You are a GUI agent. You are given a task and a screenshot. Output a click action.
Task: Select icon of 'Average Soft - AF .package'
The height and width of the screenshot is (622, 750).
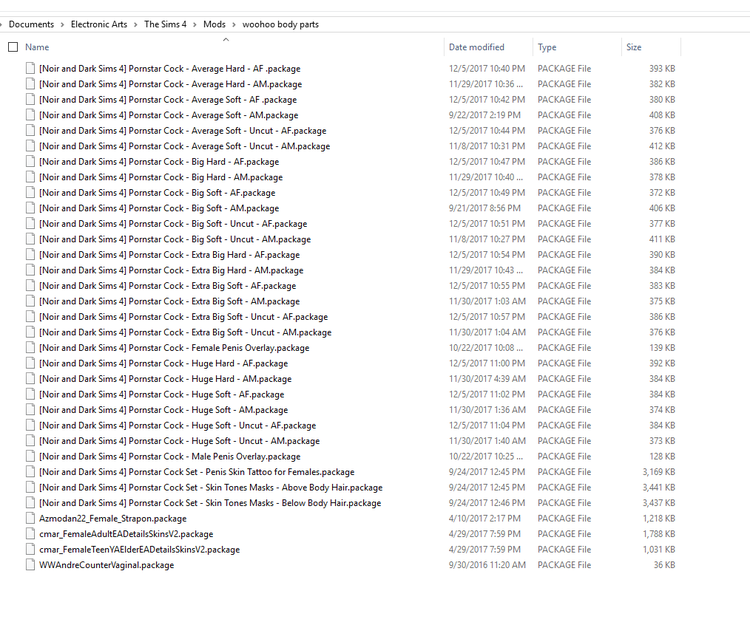[31, 100]
